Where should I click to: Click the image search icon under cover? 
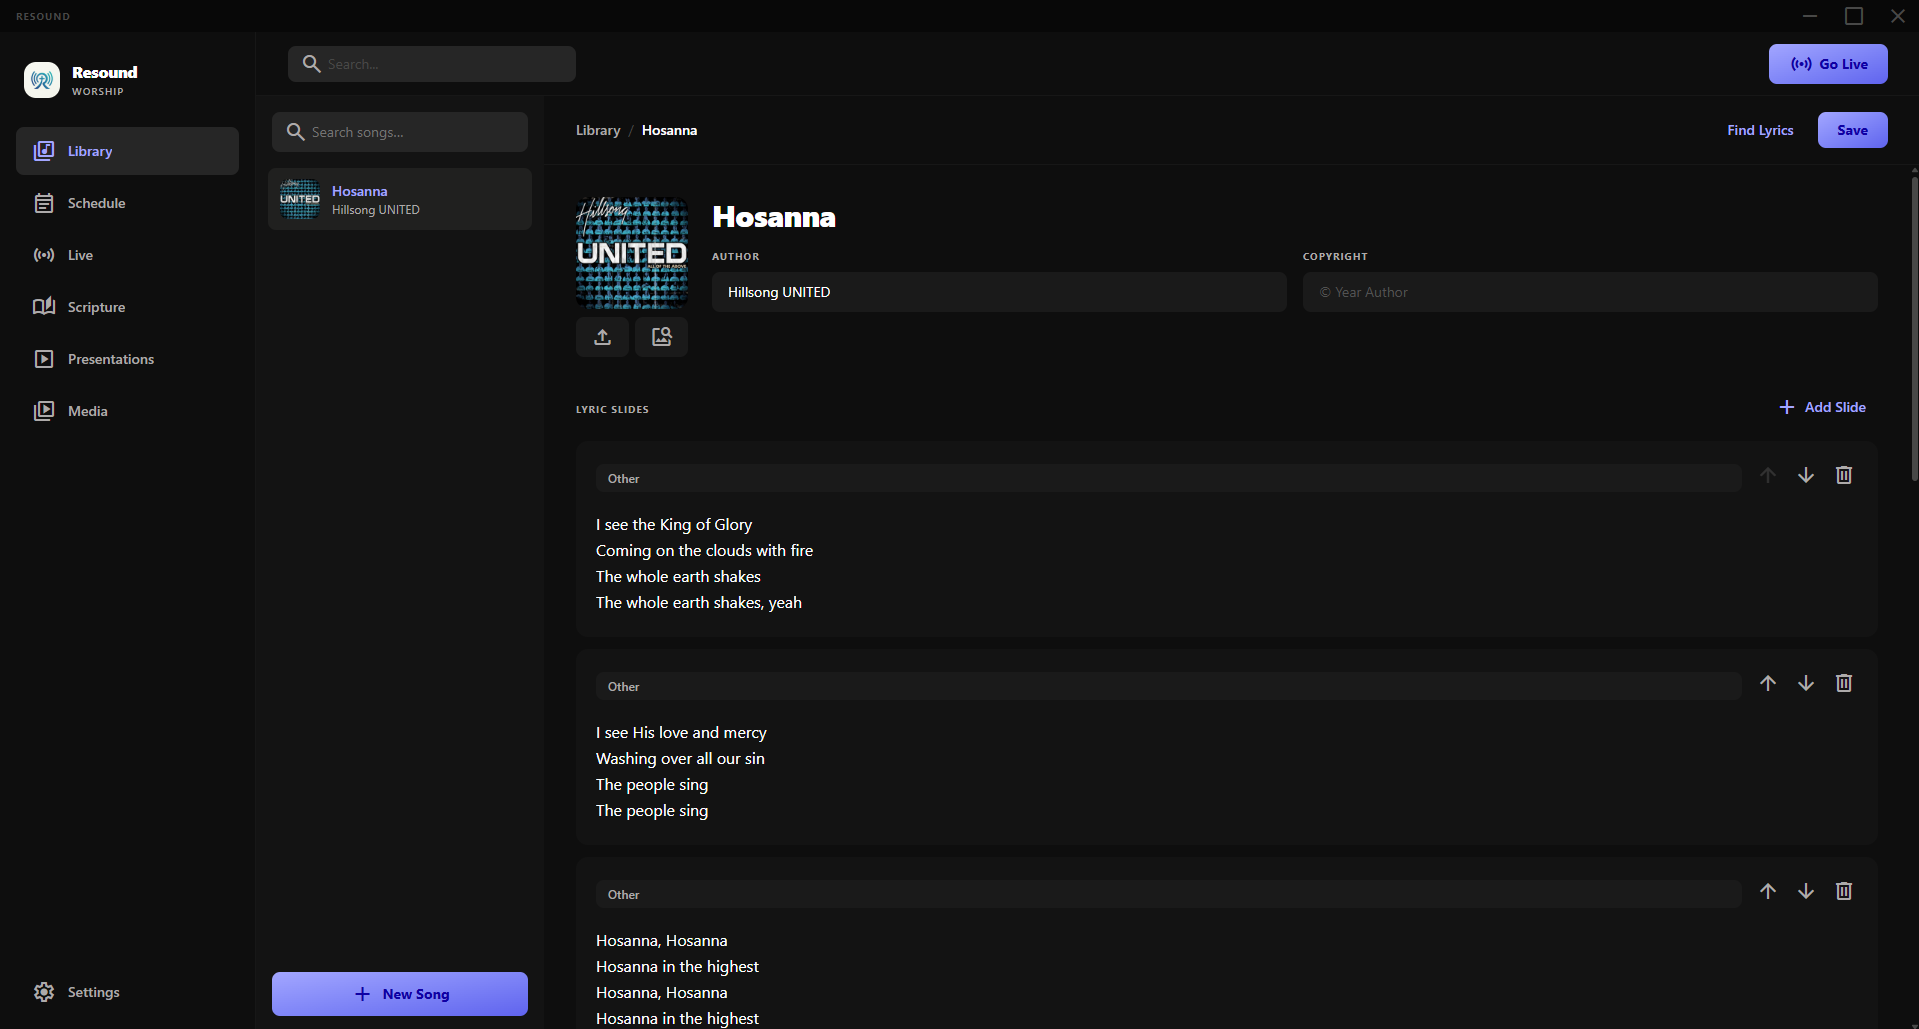[x=661, y=337]
